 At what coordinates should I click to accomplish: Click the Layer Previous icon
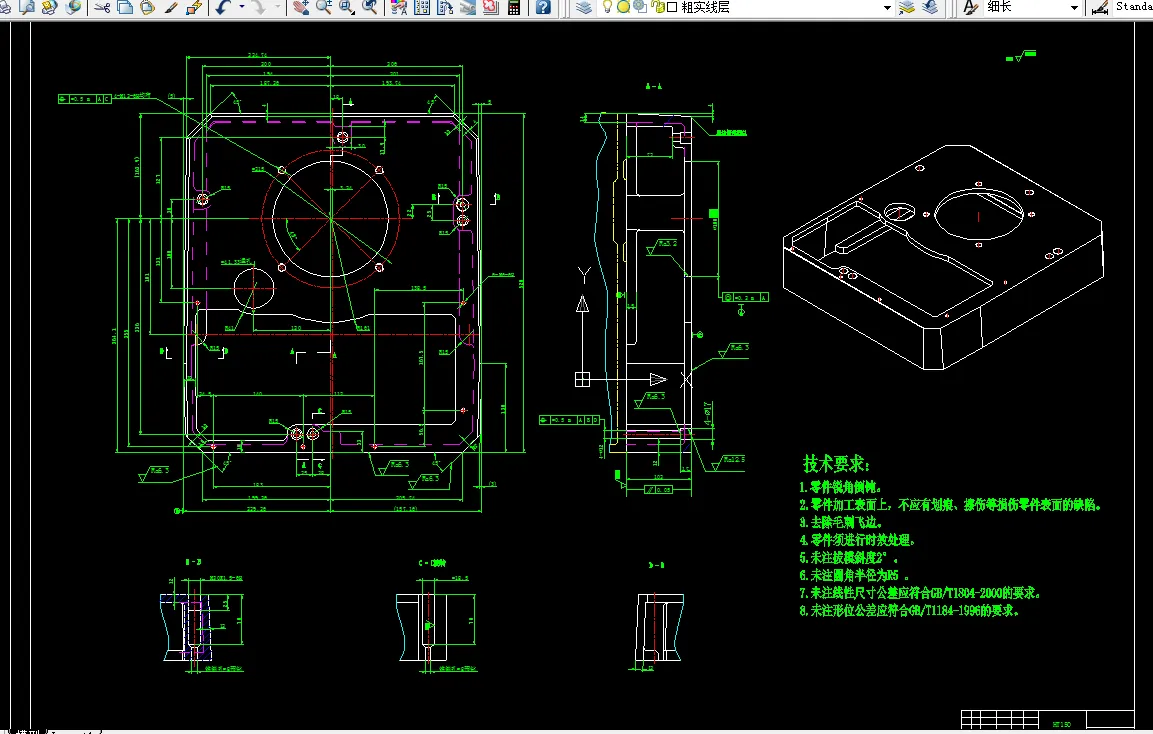pos(930,7)
